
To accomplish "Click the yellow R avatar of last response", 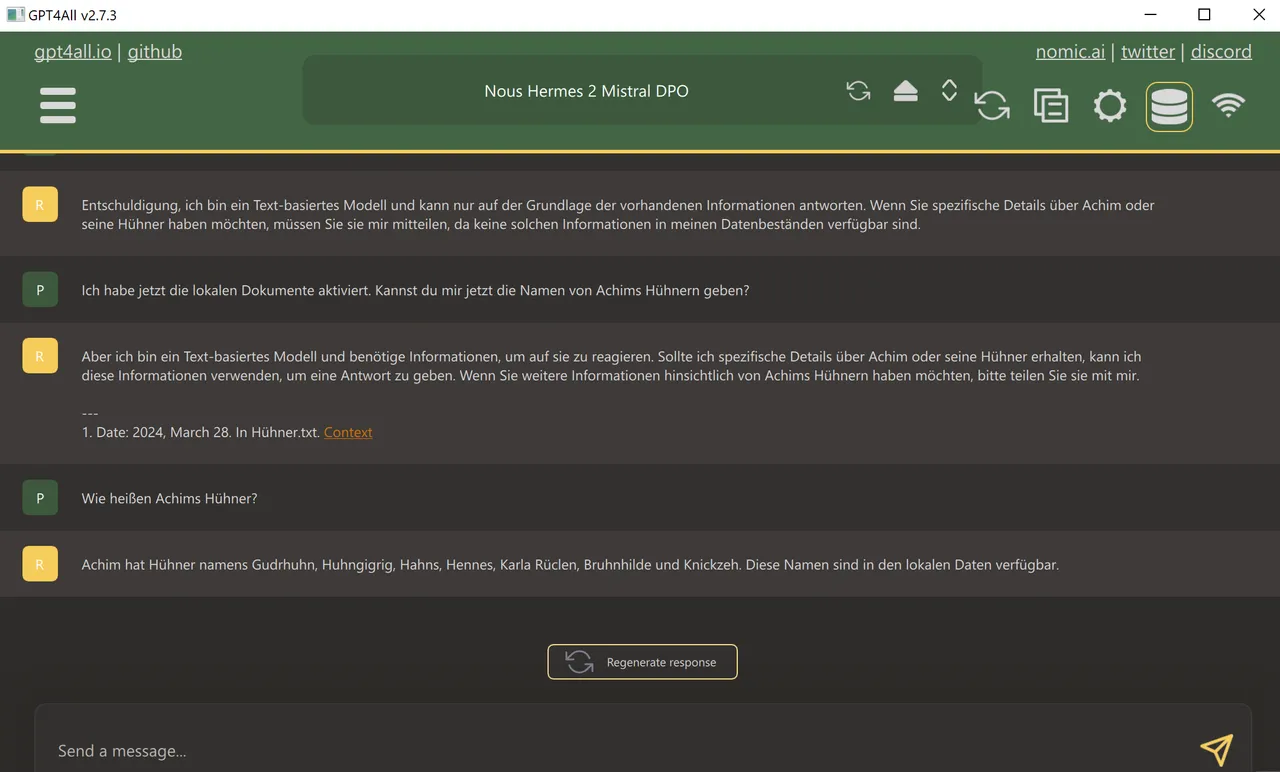I will (x=40, y=564).
